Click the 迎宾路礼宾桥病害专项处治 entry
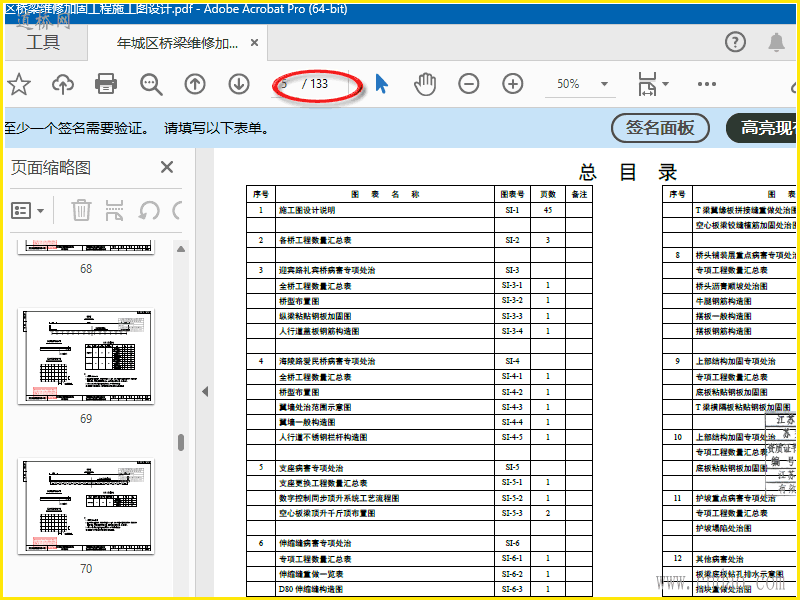 coord(327,270)
